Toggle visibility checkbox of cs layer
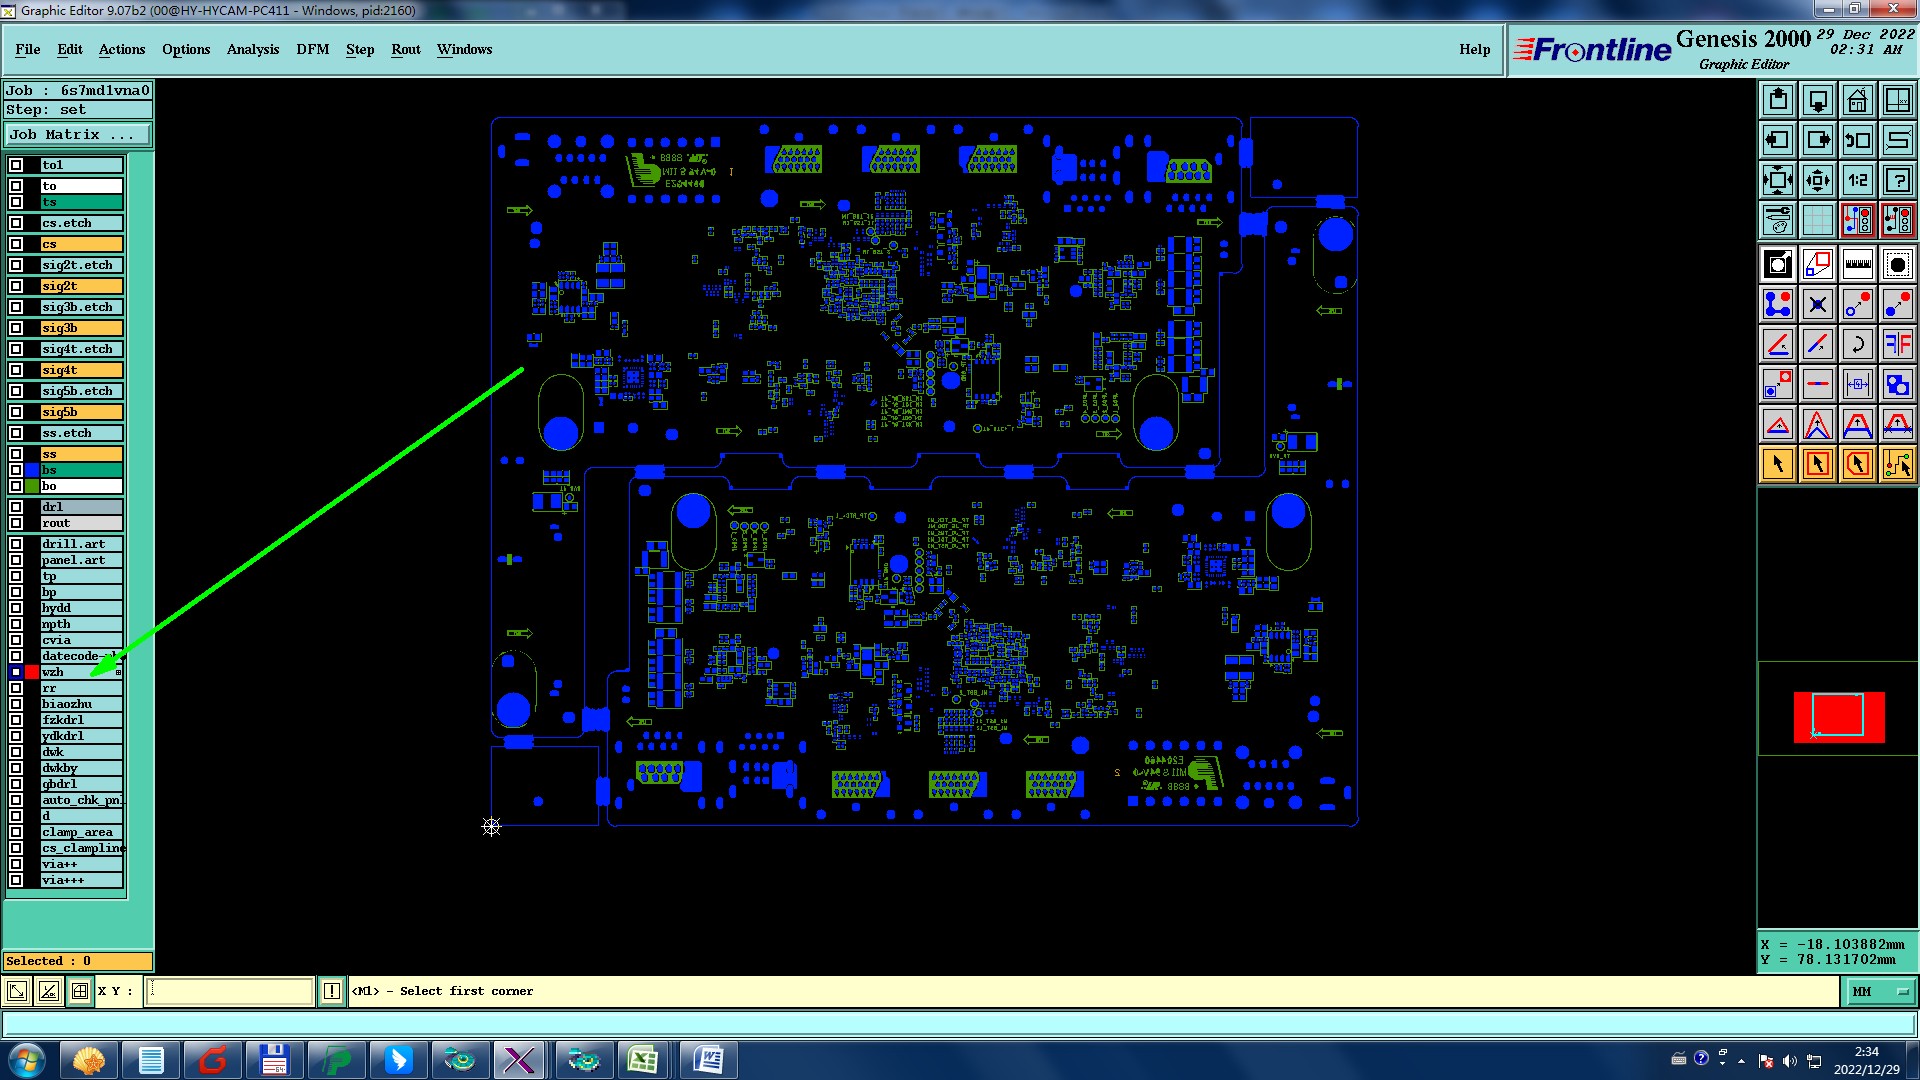This screenshot has height=1080, width=1920. (x=16, y=244)
